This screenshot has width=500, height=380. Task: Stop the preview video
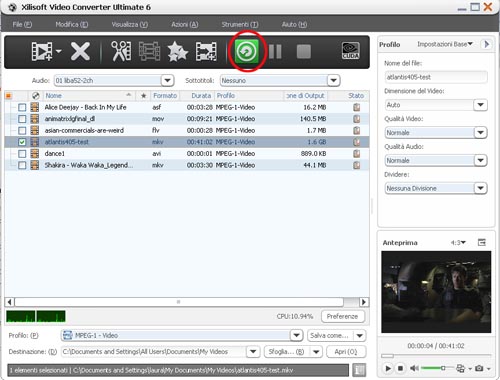pos(401,368)
